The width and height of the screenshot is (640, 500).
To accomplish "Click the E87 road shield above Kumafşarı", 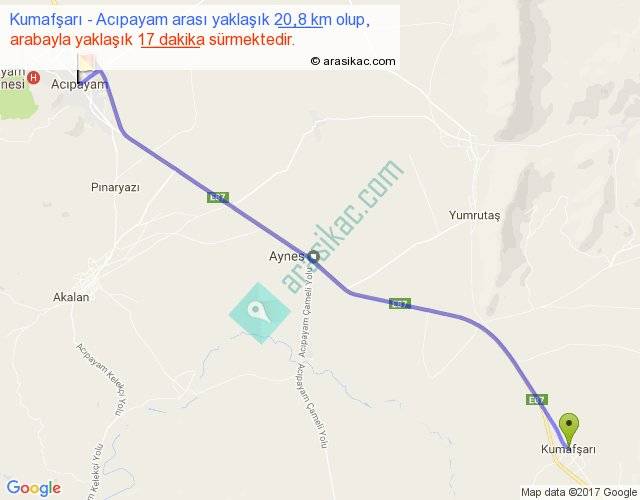I will [537, 400].
